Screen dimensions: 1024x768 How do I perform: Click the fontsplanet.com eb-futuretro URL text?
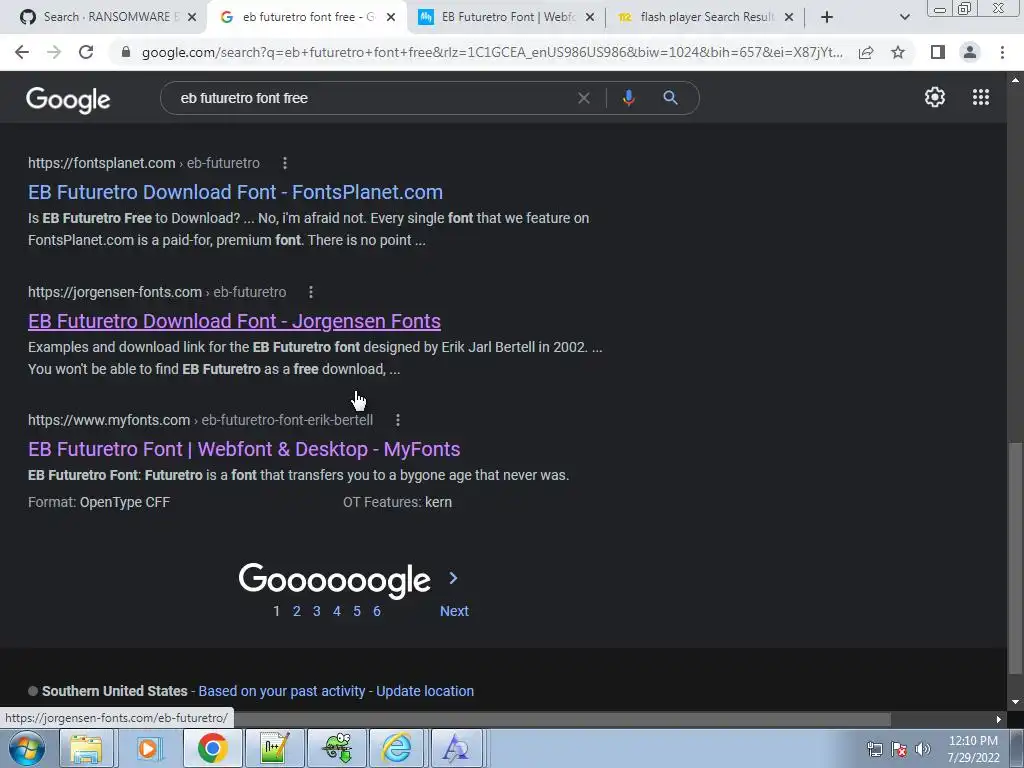[144, 163]
